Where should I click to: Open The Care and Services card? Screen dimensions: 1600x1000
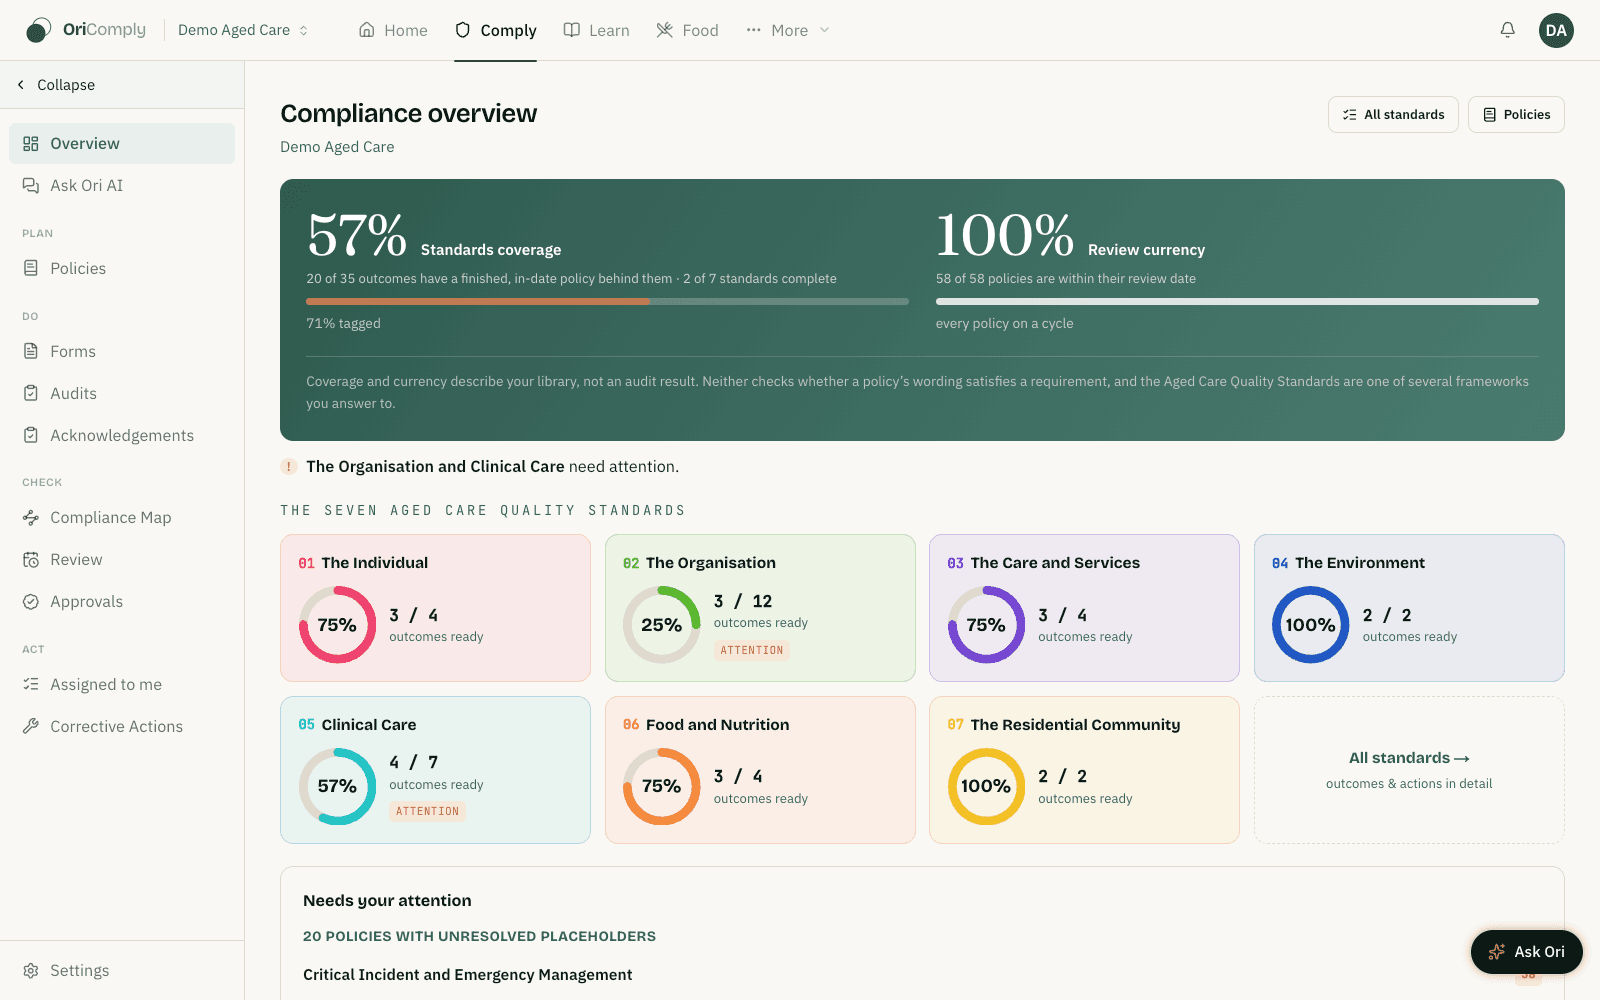point(1084,608)
